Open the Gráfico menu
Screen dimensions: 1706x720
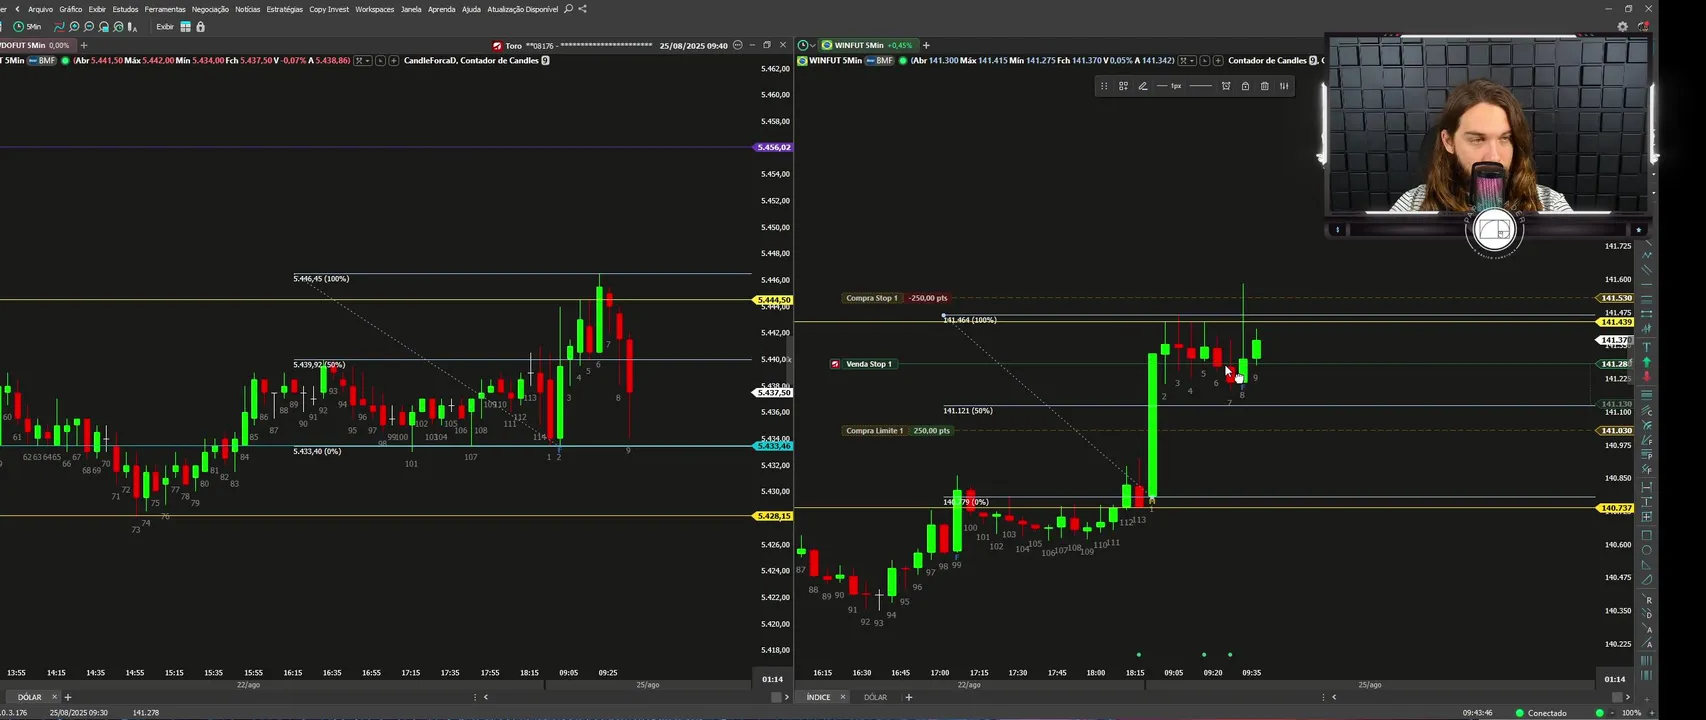tap(70, 9)
